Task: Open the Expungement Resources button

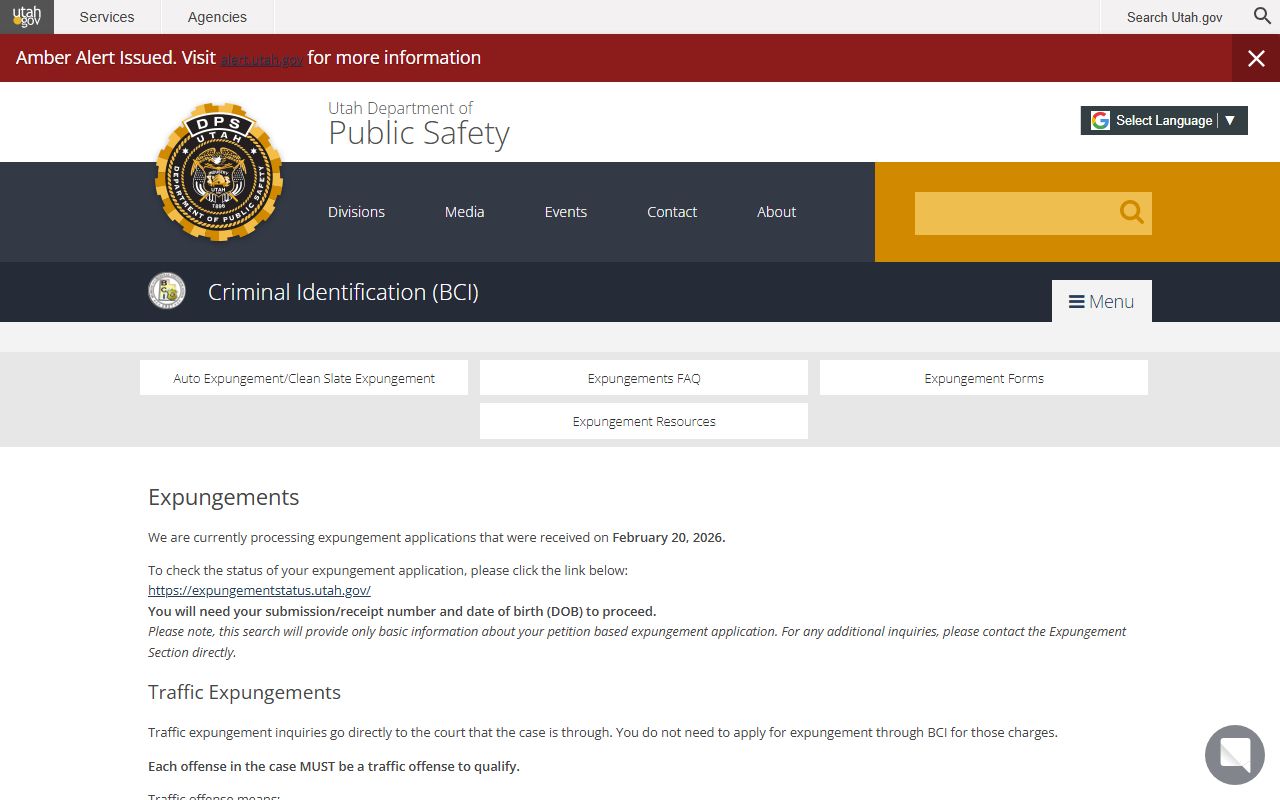Action: [x=644, y=421]
